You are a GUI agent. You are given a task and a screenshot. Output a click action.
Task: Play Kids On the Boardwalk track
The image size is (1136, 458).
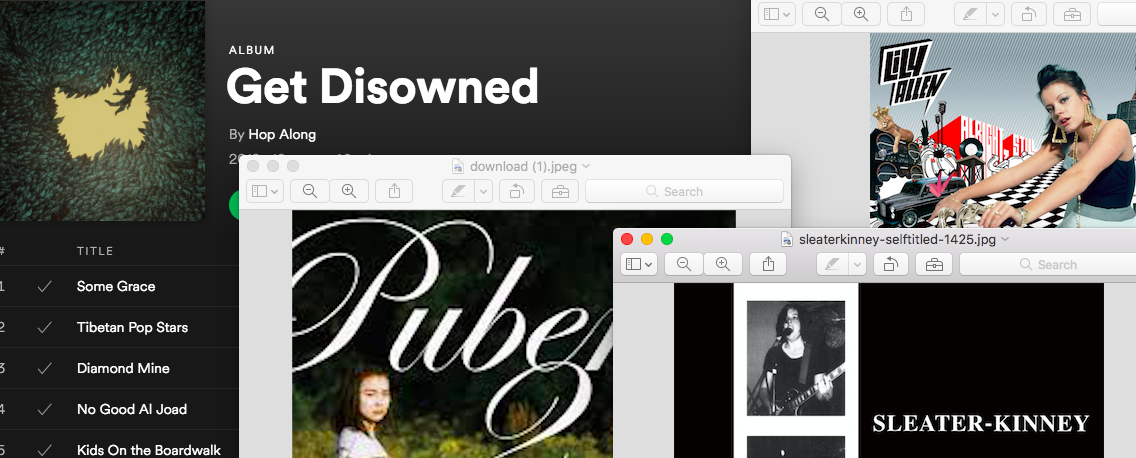pyautogui.click(x=149, y=450)
